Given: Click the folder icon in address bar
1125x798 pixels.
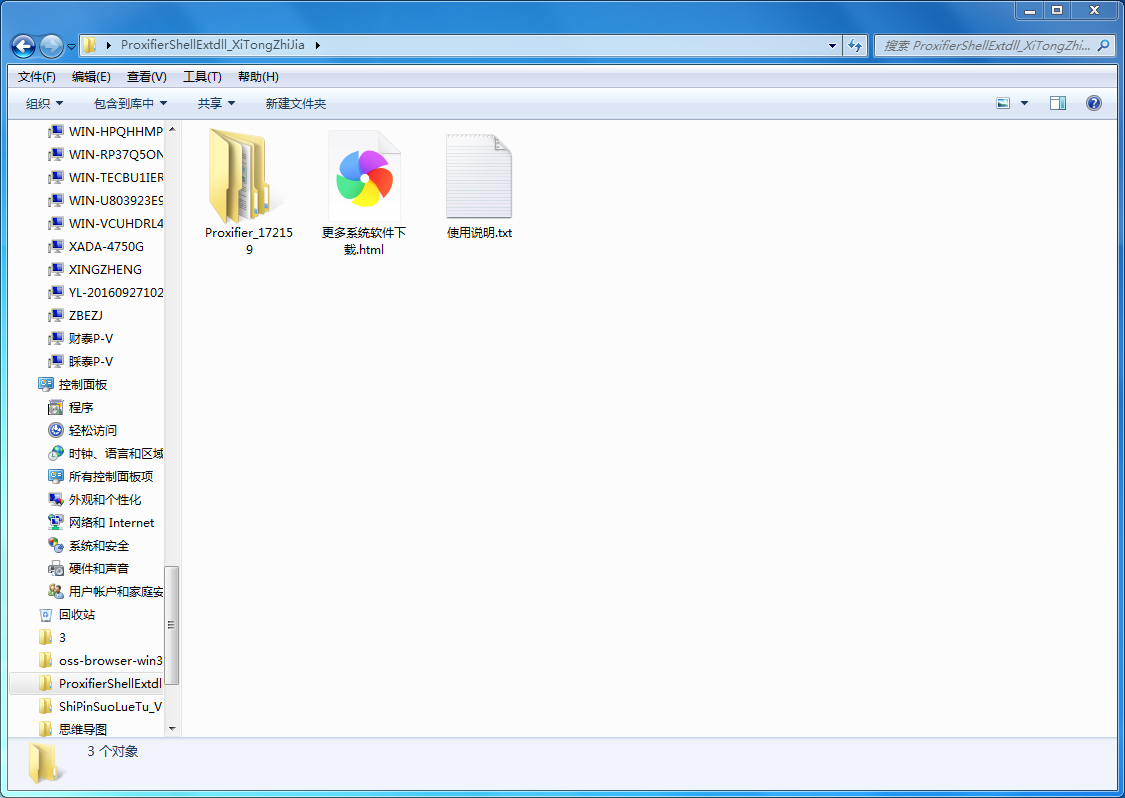Looking at the screenshot, I should (x=90, y=45).
